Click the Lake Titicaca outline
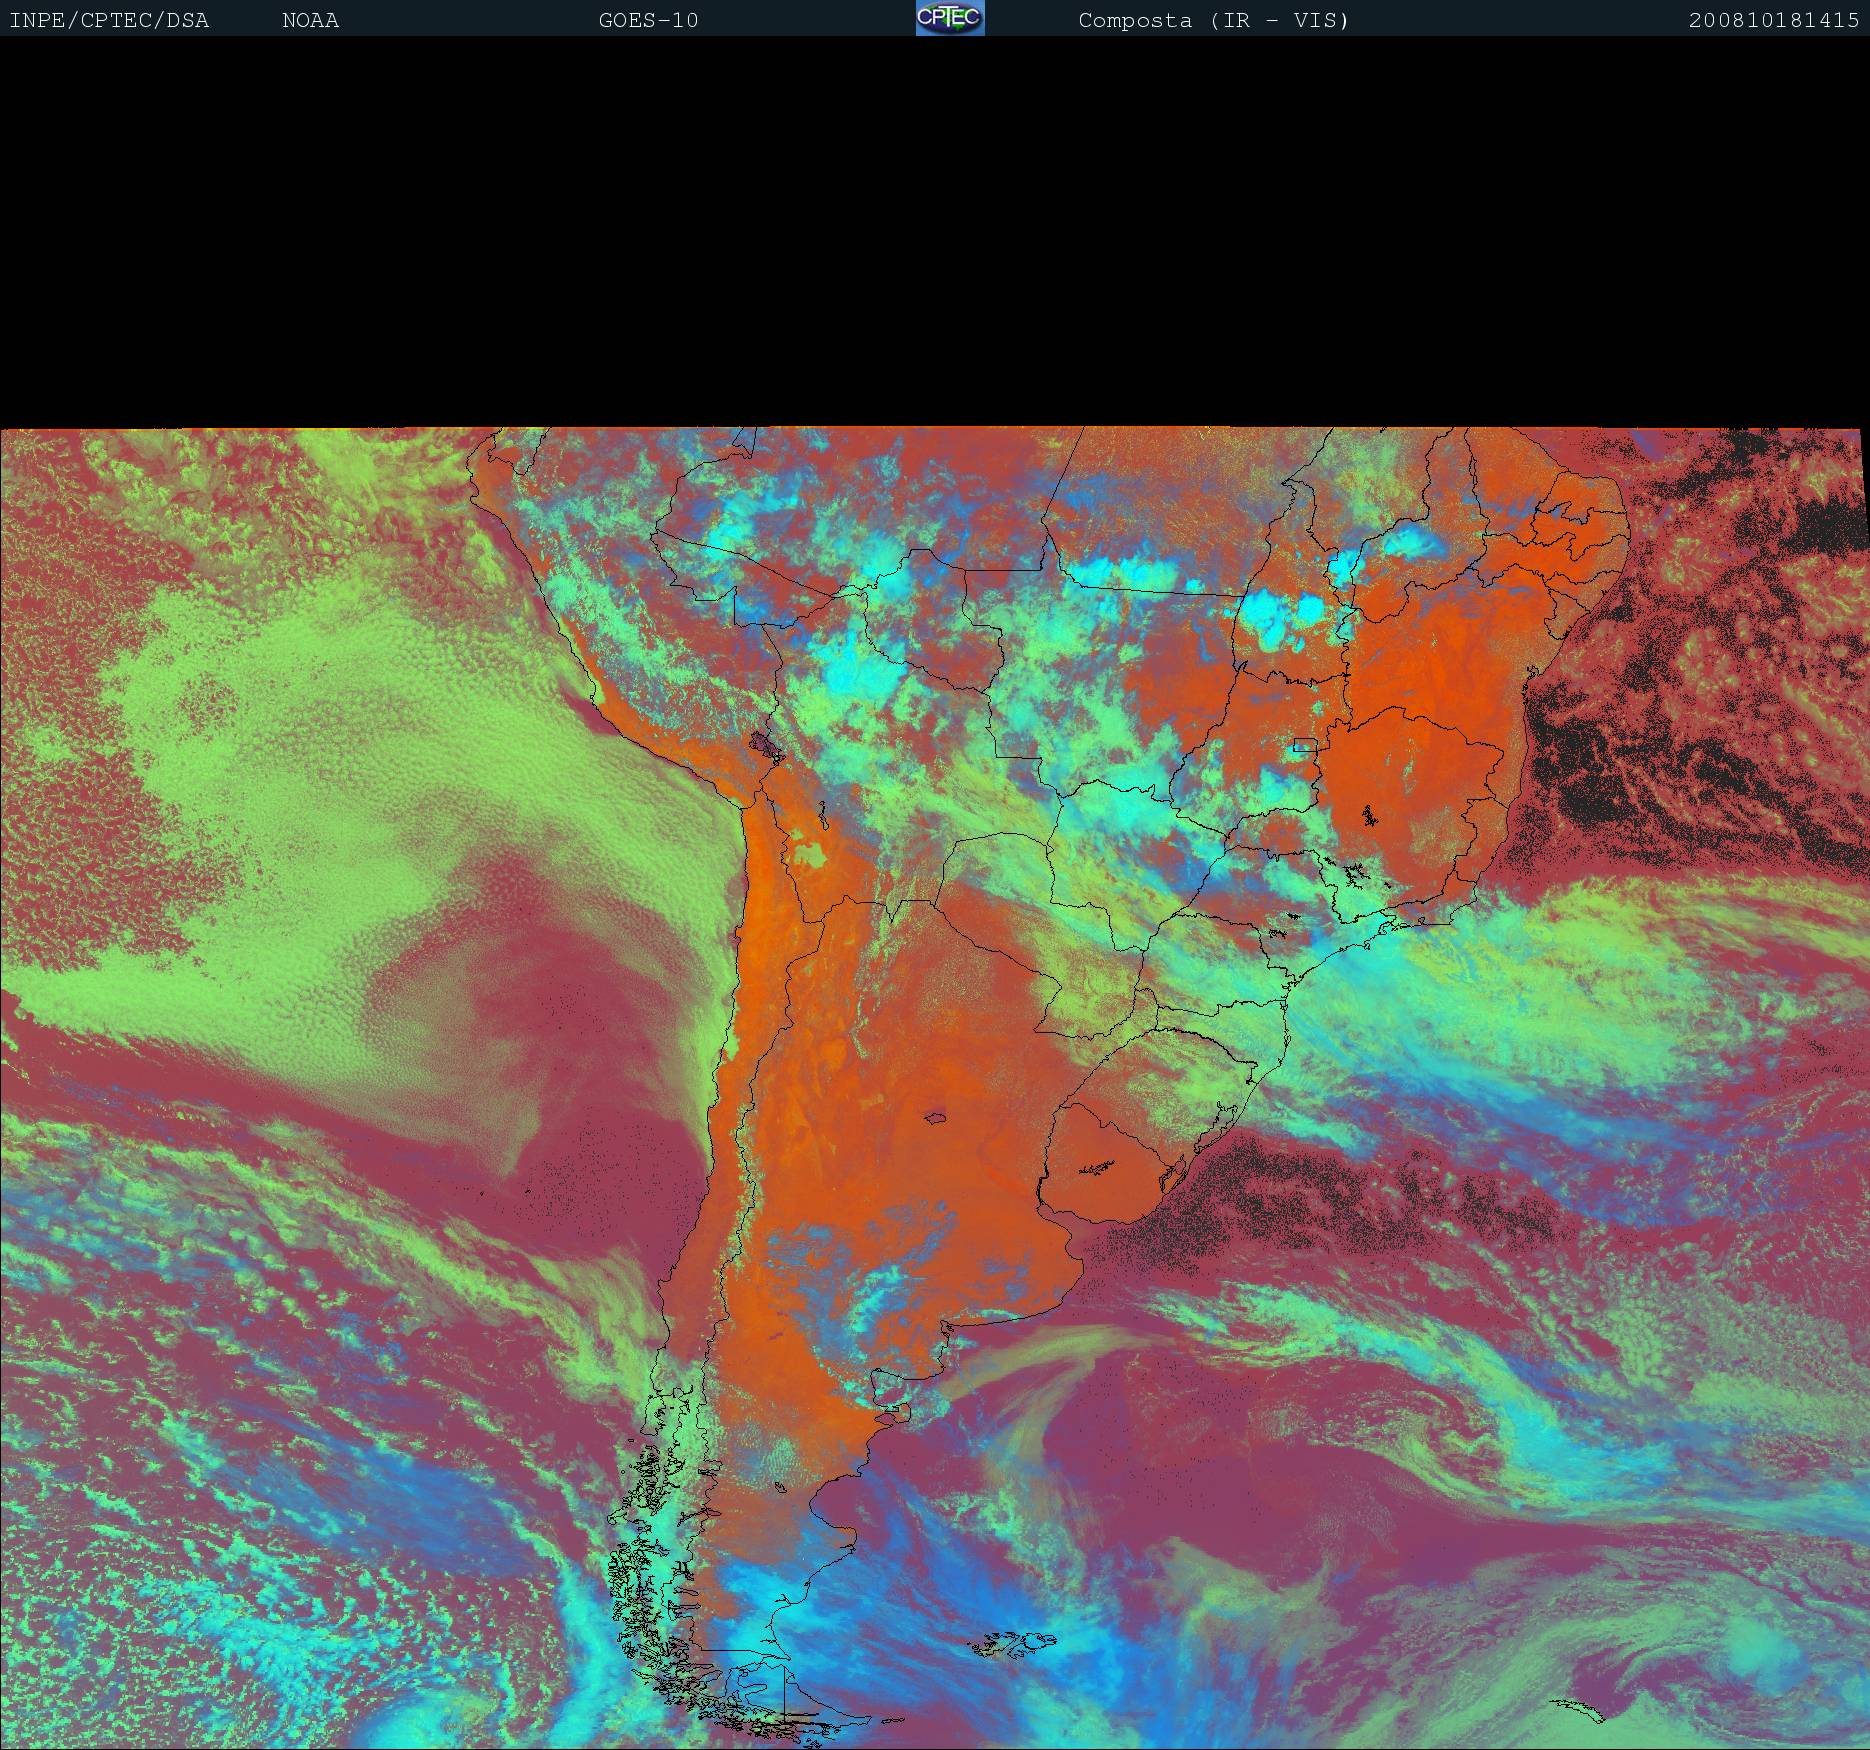This screenshot has height=1750, width=1870. tap(768, 745)
